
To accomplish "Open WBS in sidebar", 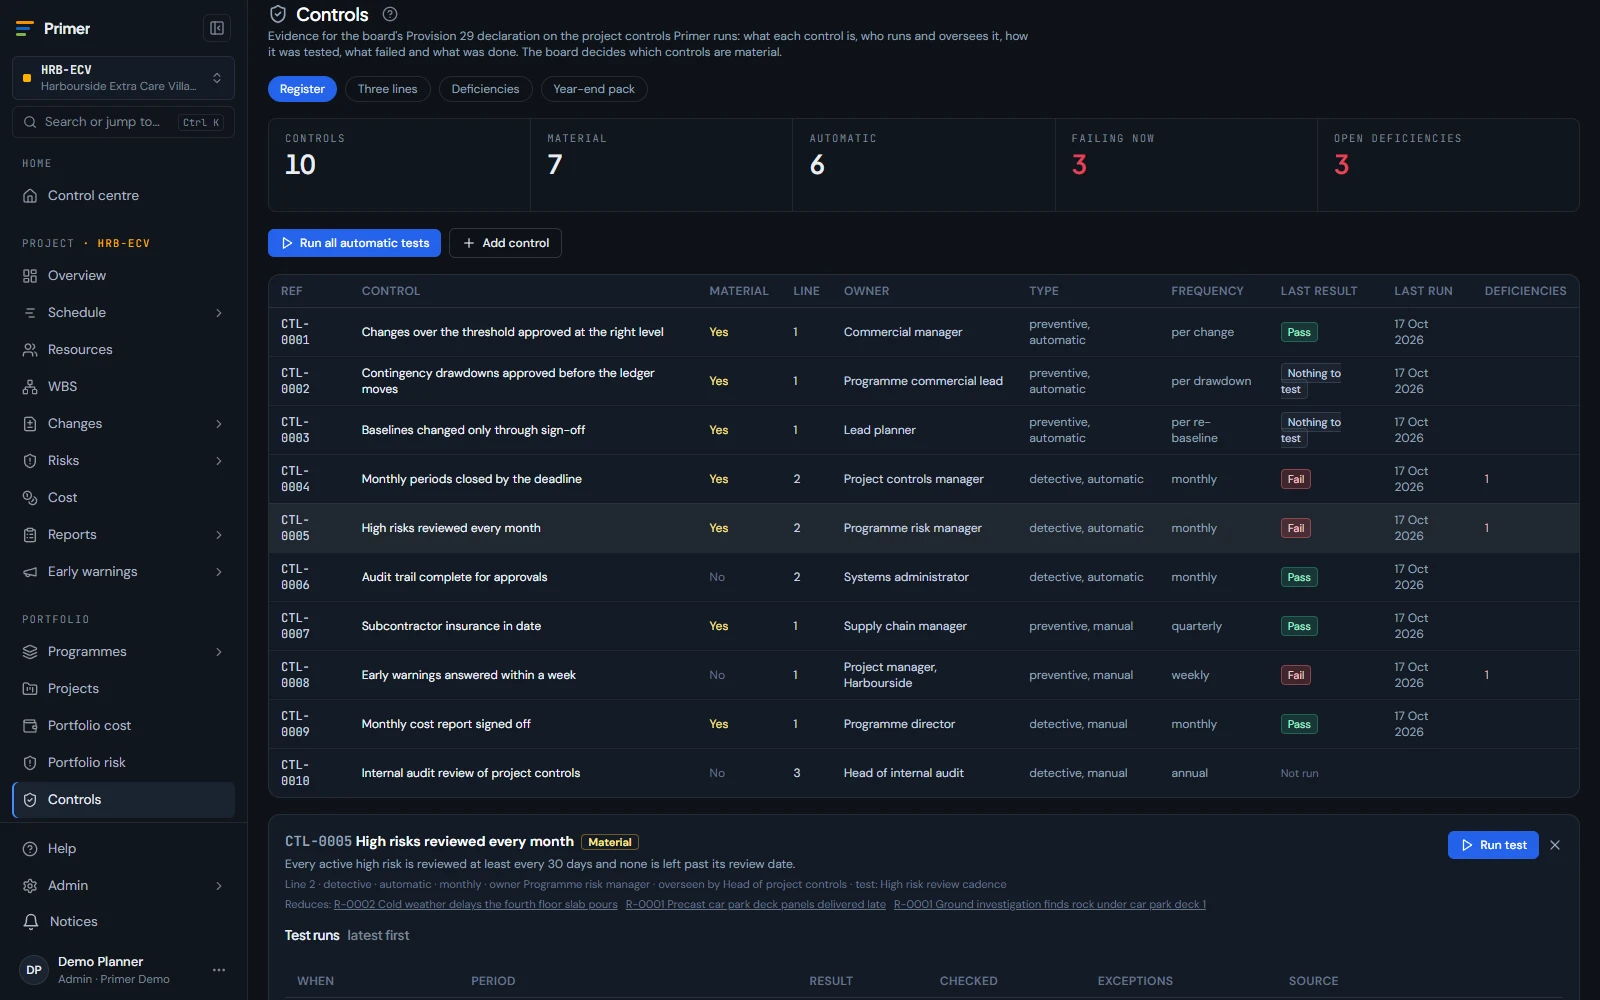I will [x=123, y=387].
